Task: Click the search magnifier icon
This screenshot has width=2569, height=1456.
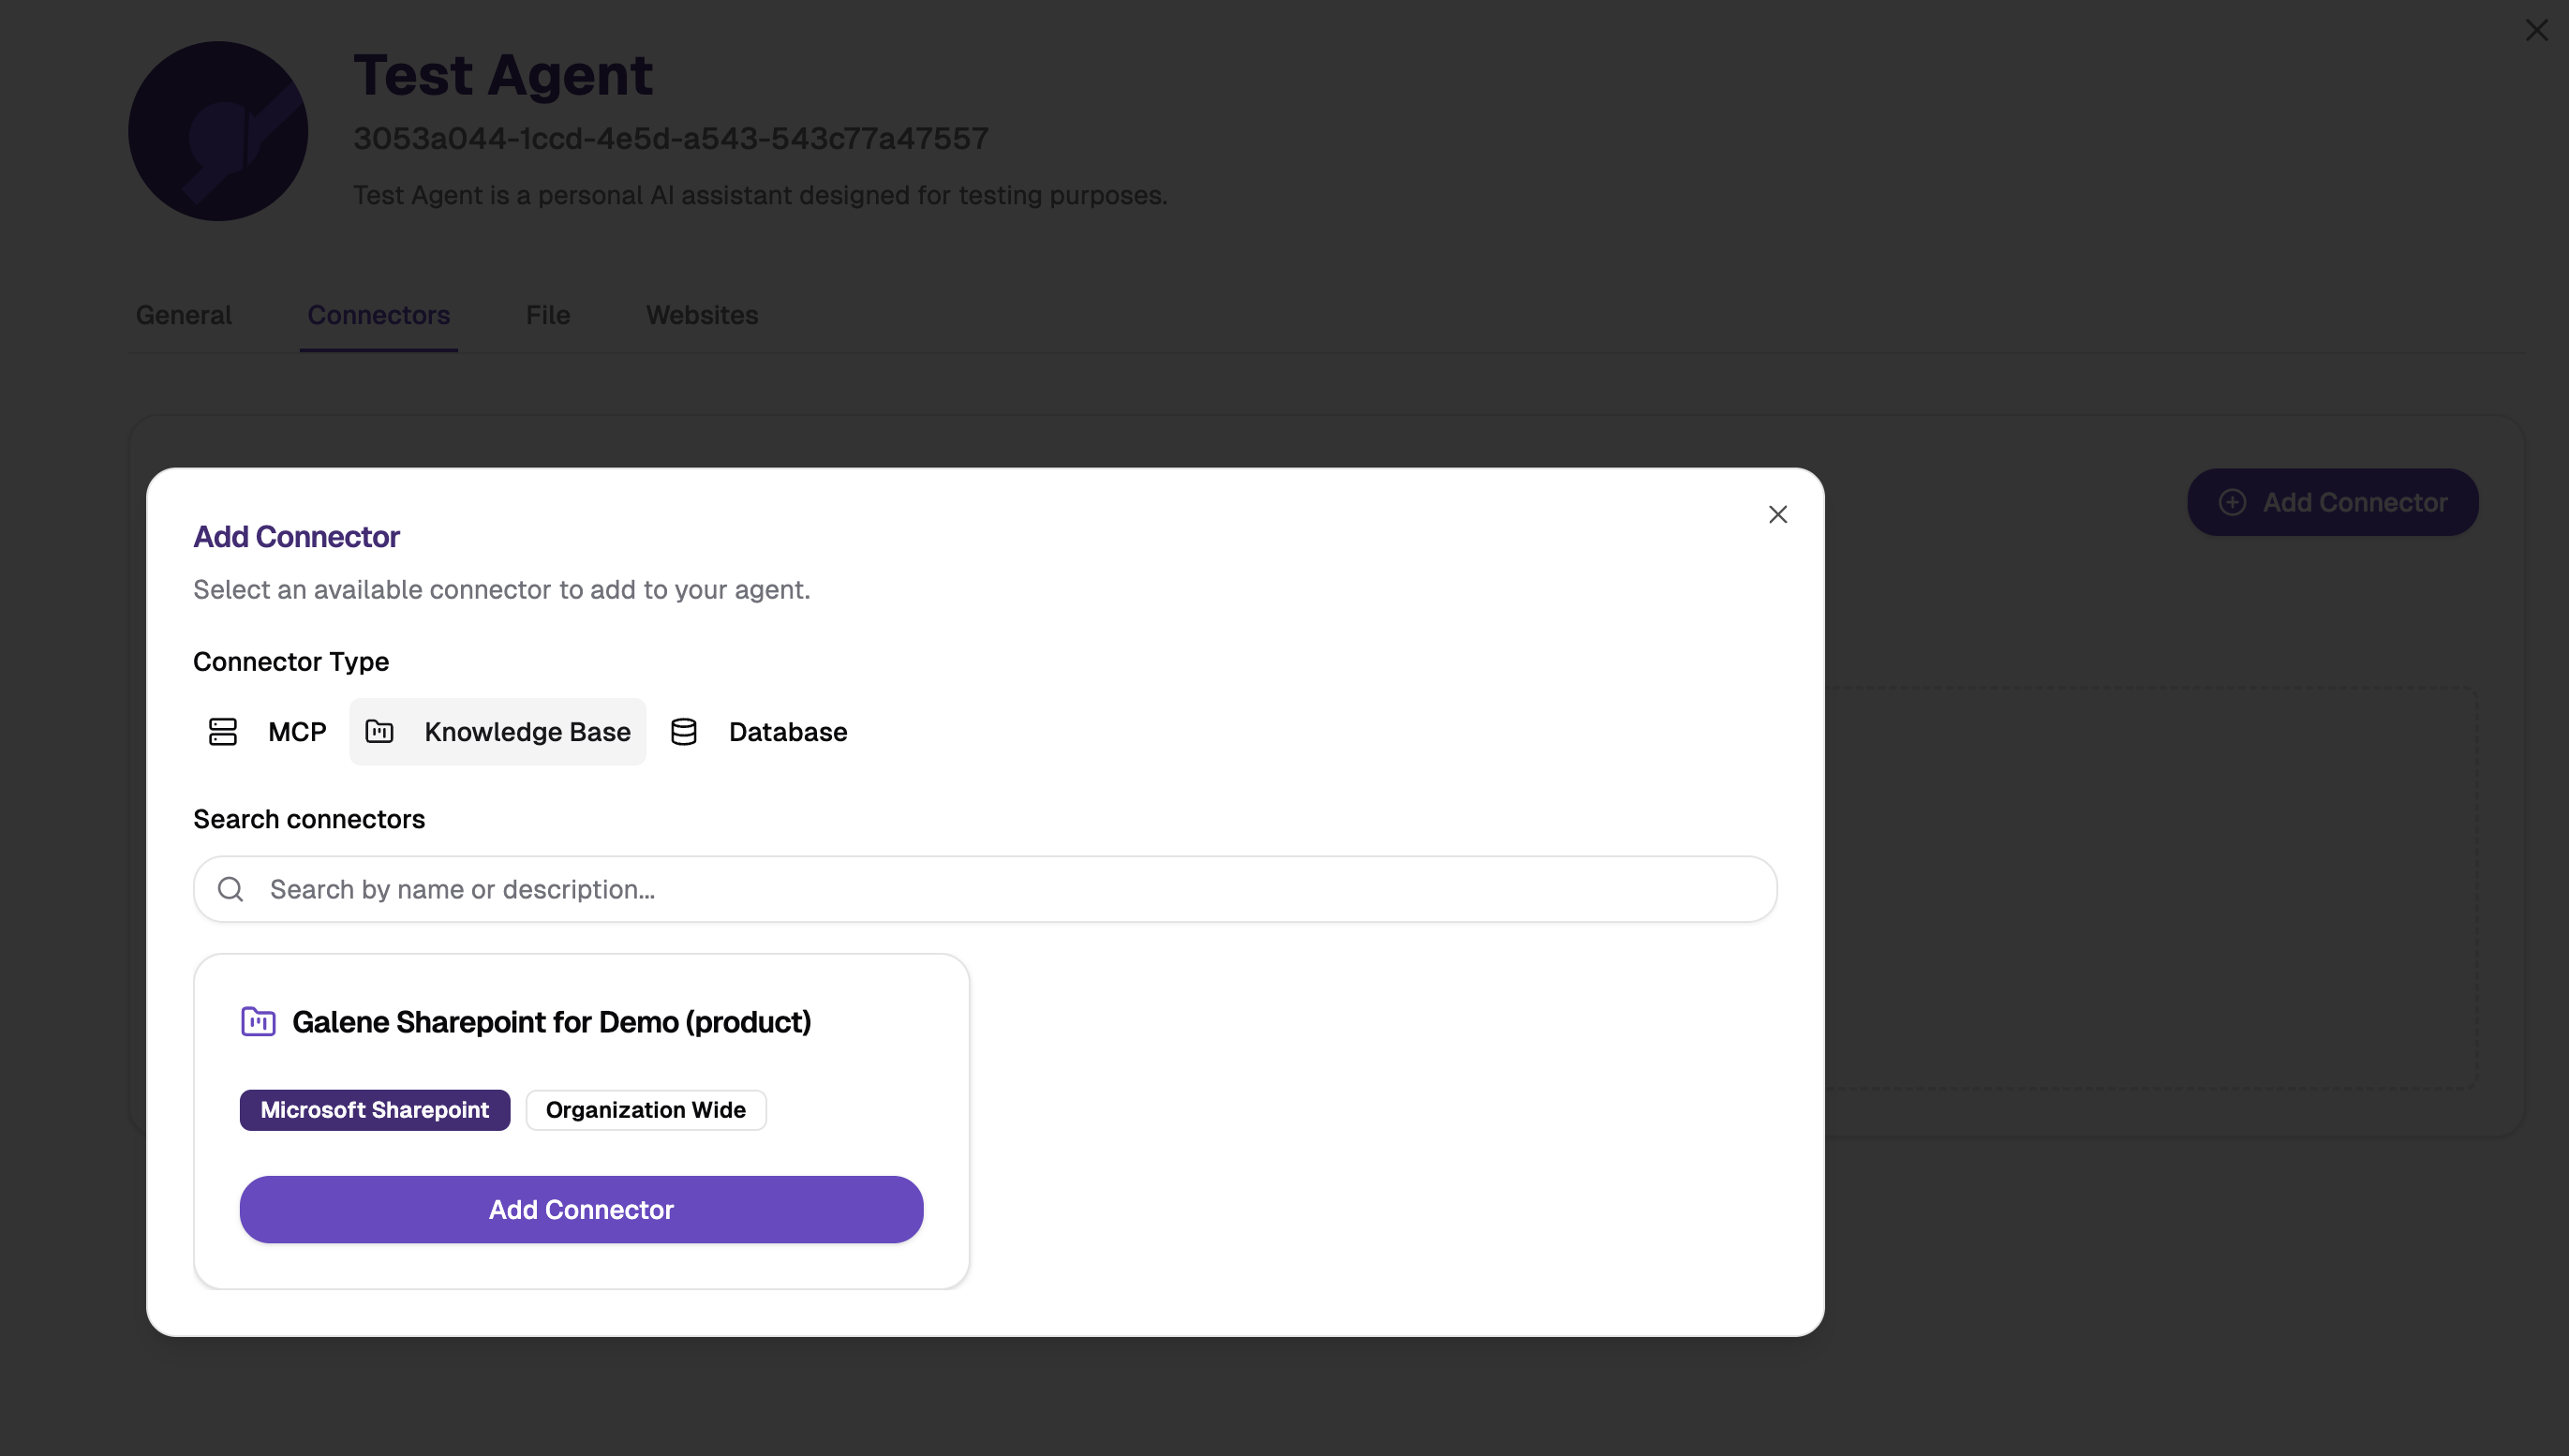Action: click(x=231, y=889)
